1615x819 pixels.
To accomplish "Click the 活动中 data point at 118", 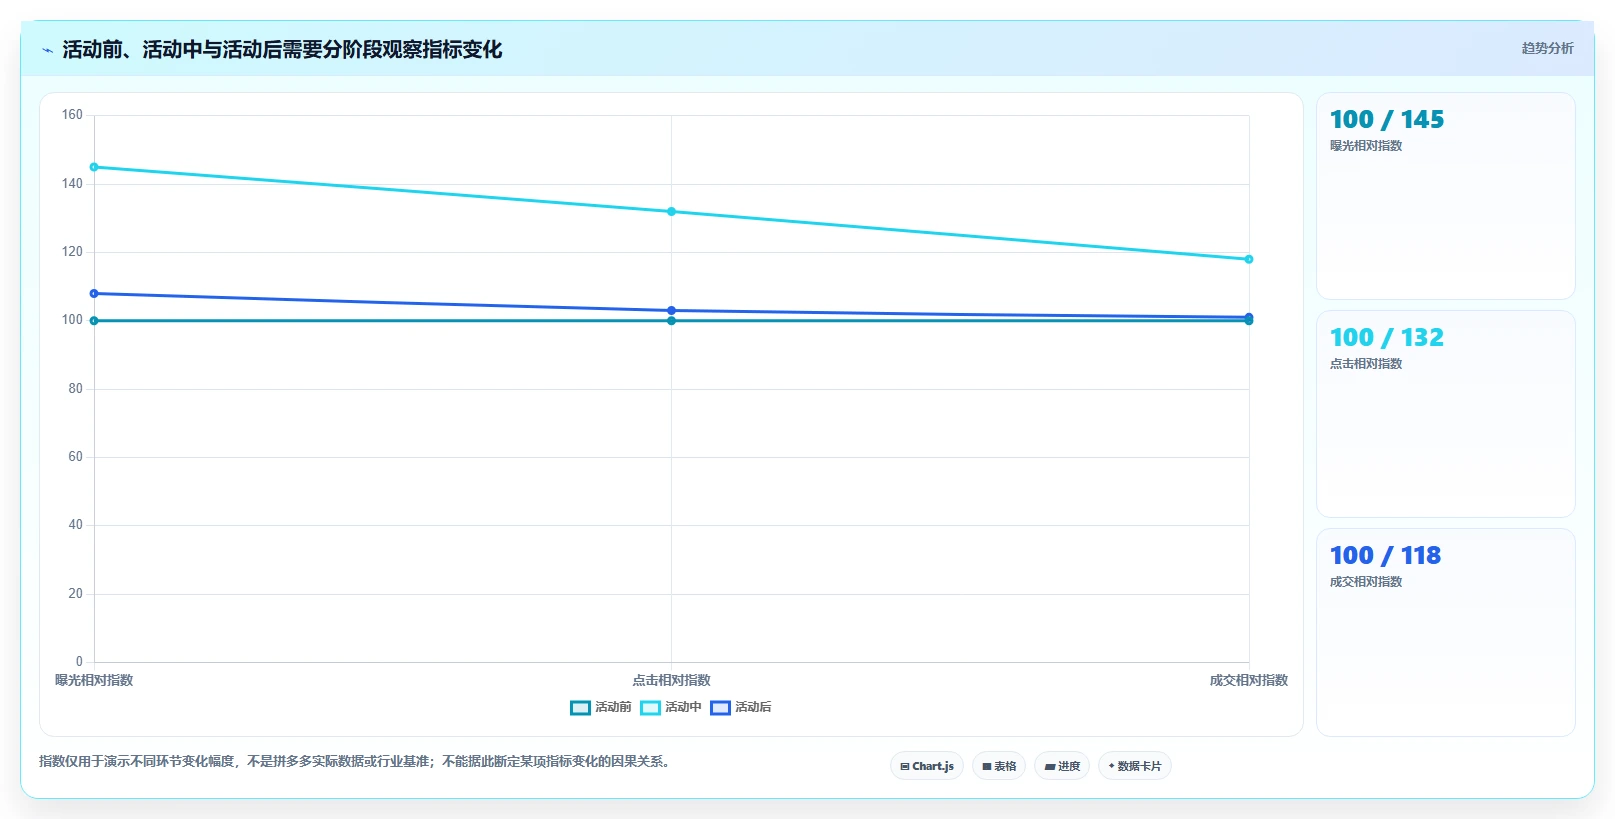I will [1249, 259].
